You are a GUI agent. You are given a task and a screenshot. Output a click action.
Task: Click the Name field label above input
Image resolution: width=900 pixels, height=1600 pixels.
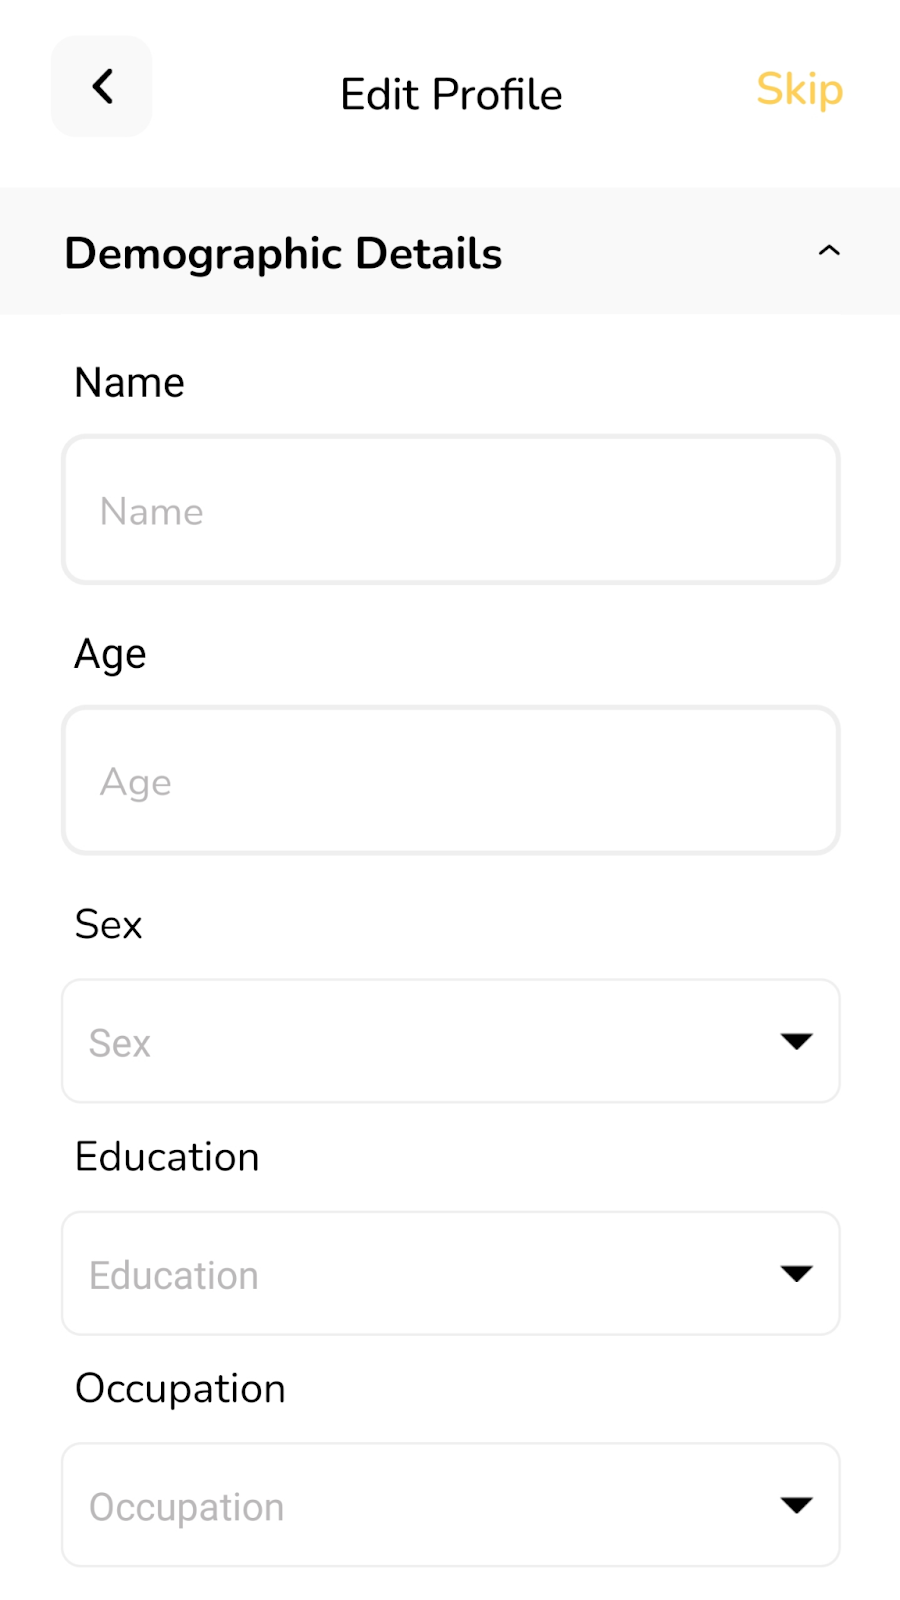point(129,383)
